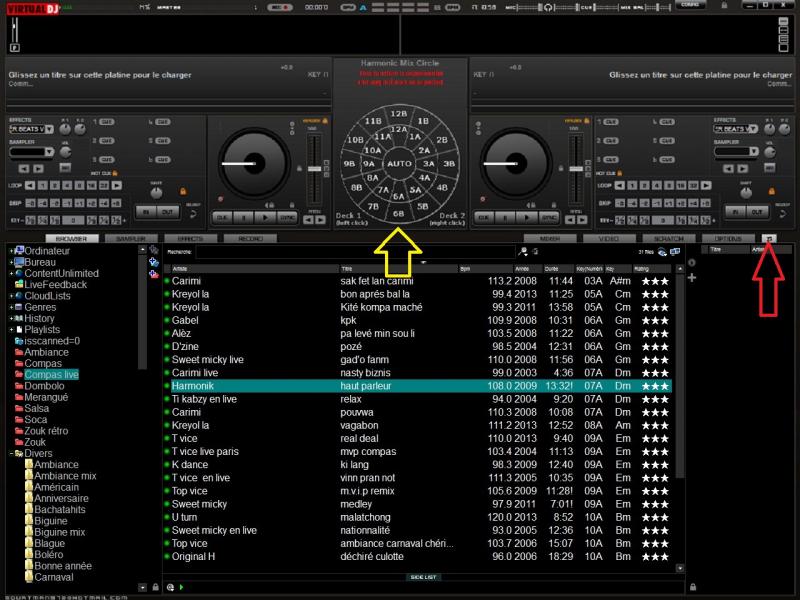Click the orange lock icon on left deck
This screenshot has height=600, width=800.
[183, 191]
